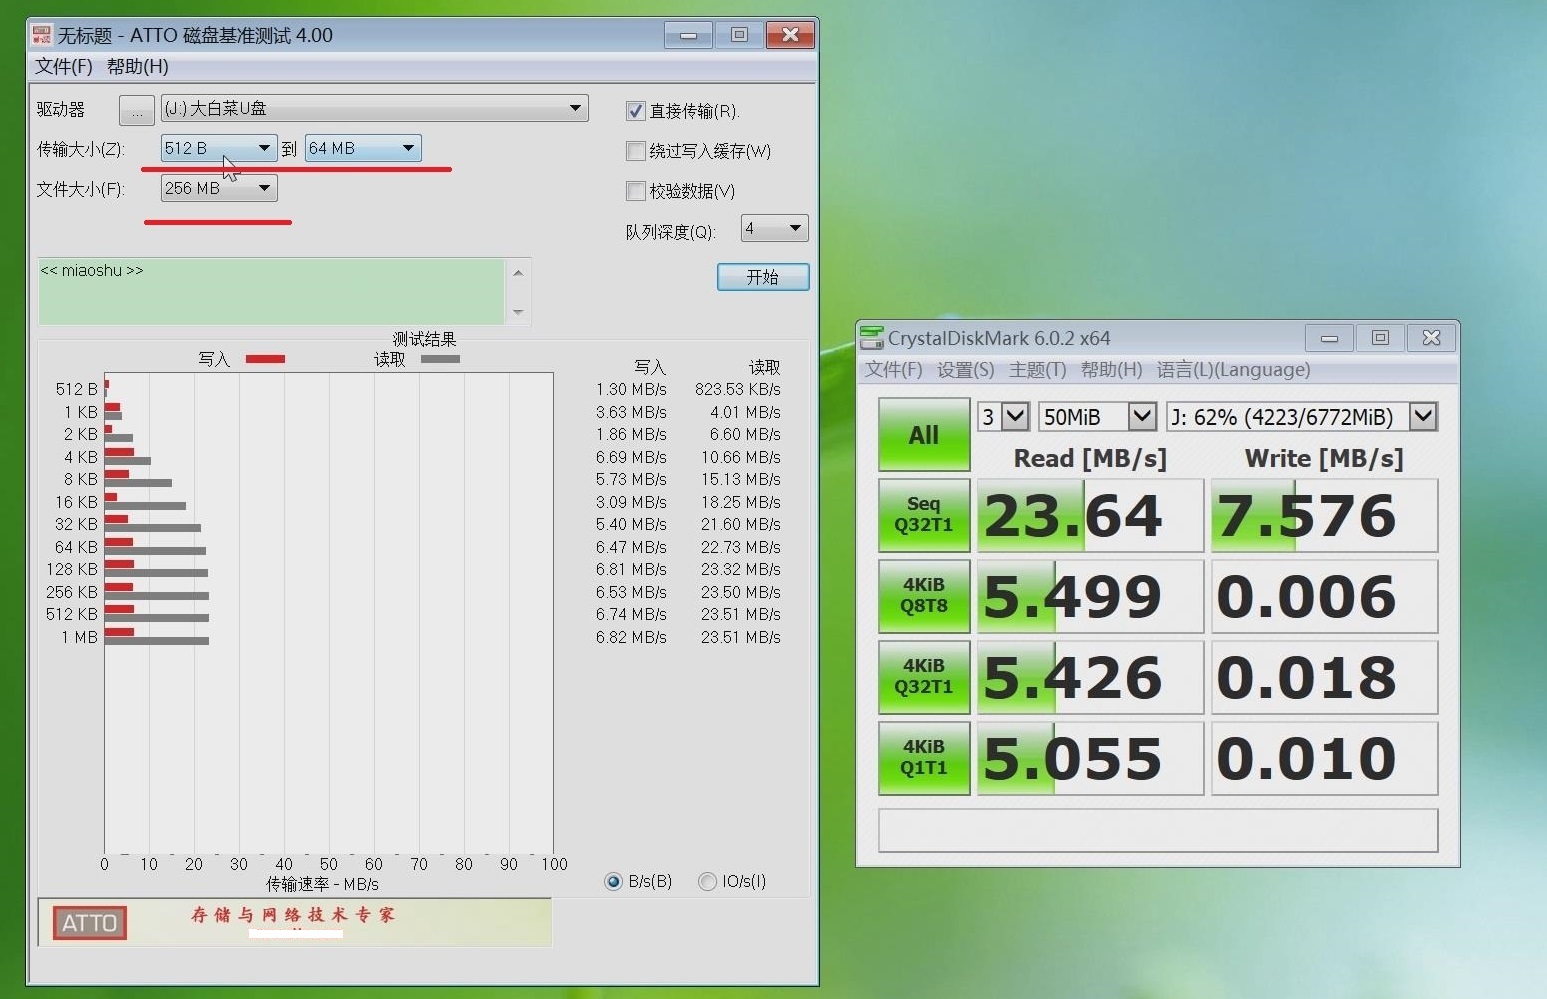Image resolution: width=1547 pixels, height=999 pixels.
Task: Minimize the ATTO benchmark window
Action: [x=688, y=35]
